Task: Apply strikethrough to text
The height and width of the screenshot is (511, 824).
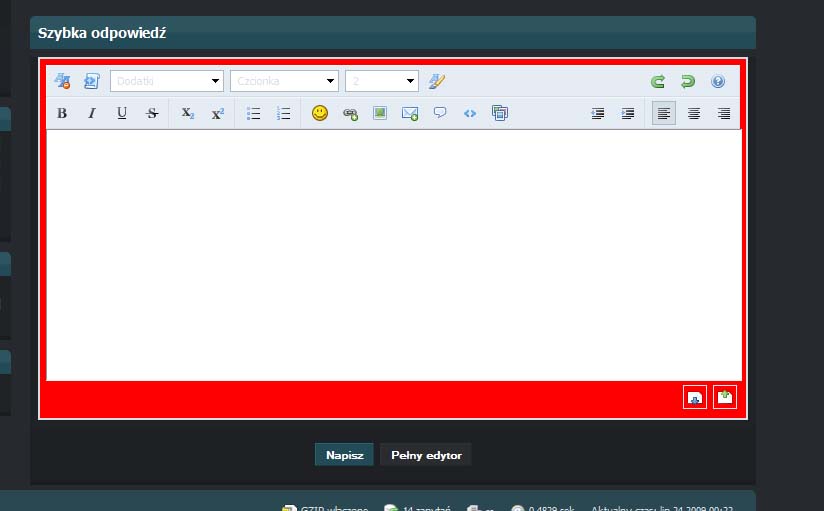Action: pos(152,114)
